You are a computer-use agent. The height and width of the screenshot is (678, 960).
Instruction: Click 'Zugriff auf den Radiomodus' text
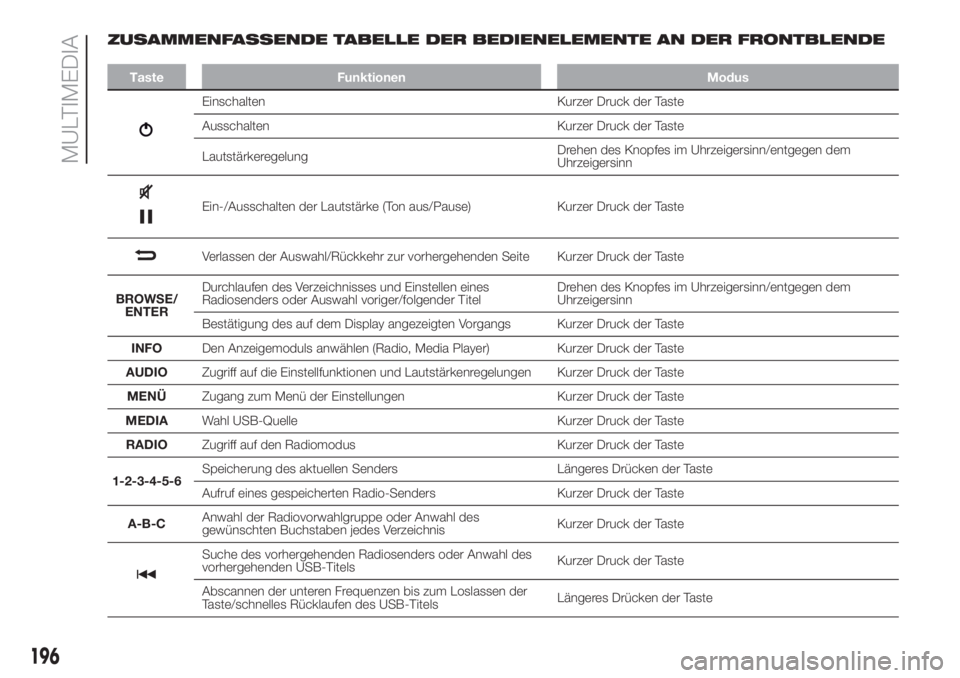pyautogui.click(x=279, y=445)
